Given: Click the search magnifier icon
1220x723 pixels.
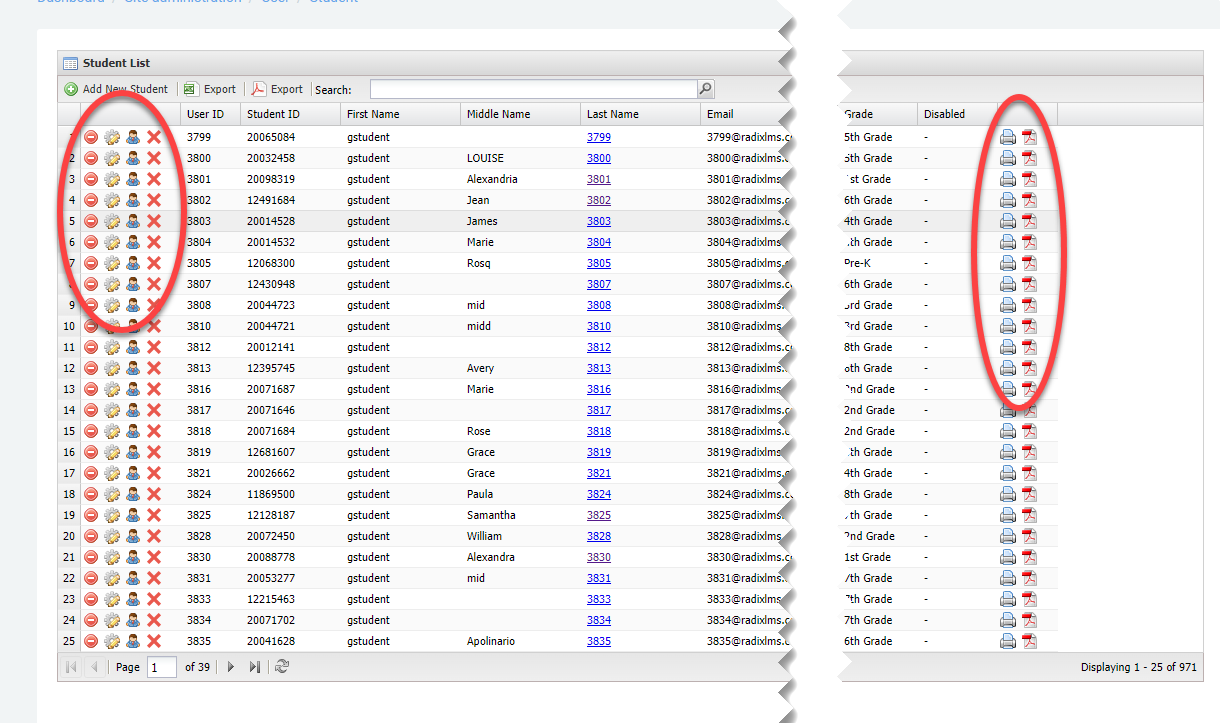Looking at the screenshot, I should [706, 89].
